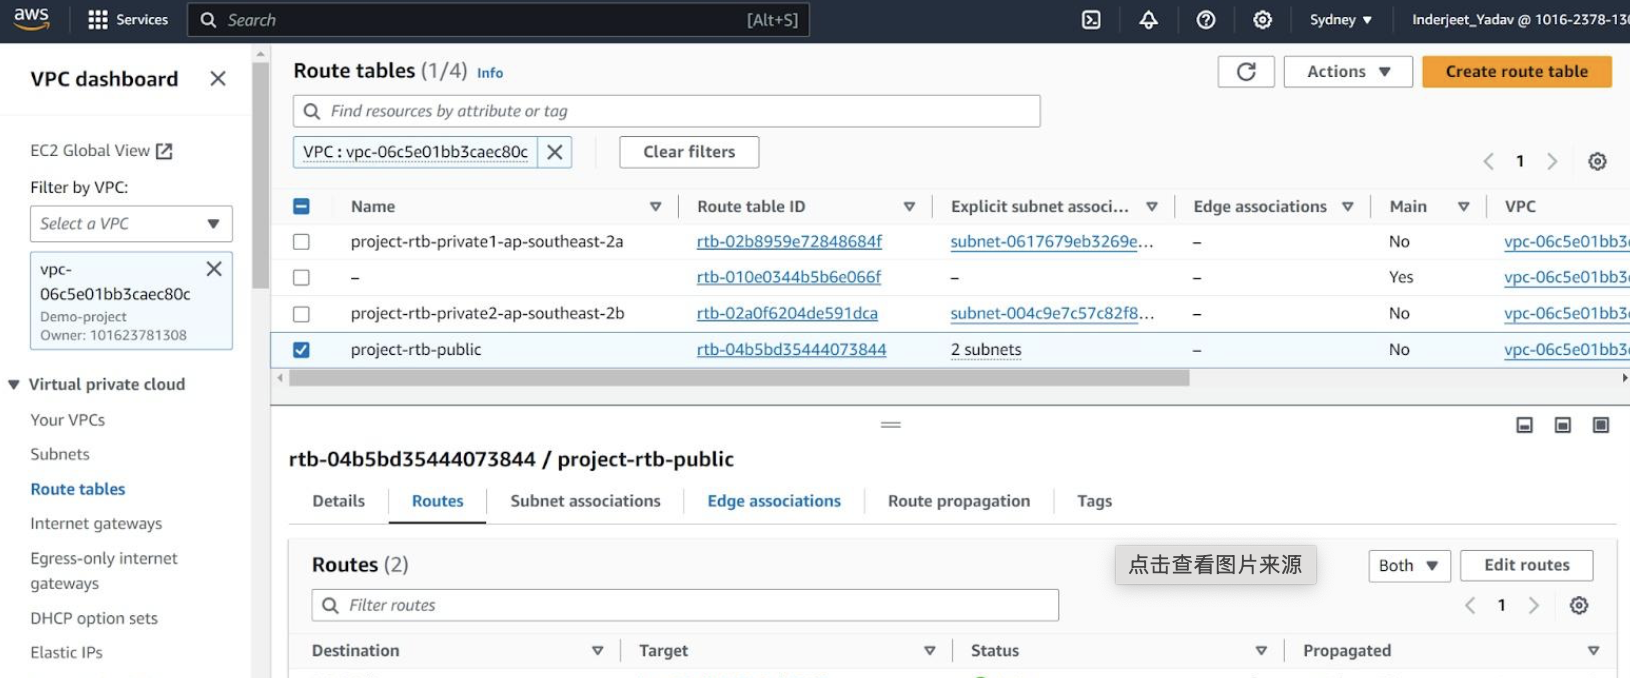1630x678 pixels.
Task: Remove the VPC filter chip
Action: click(x=554, y=152)
